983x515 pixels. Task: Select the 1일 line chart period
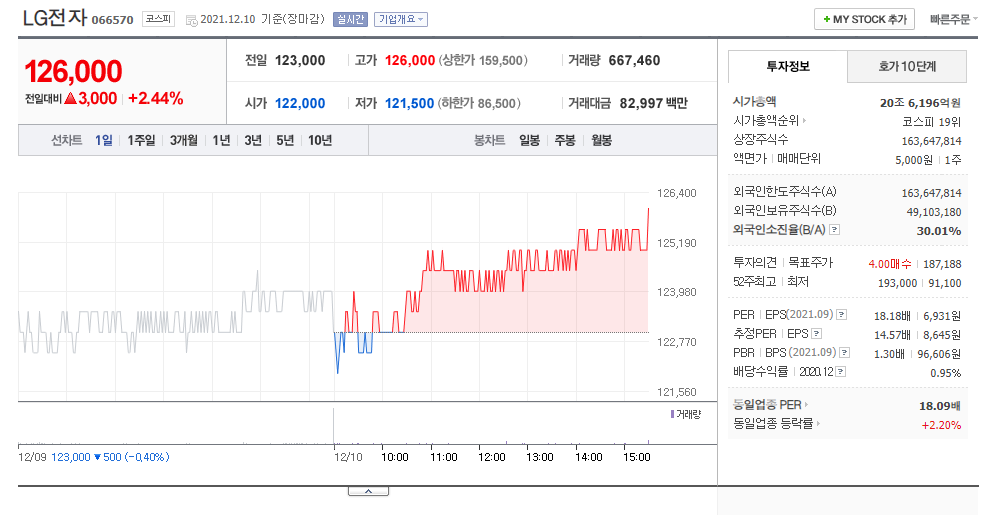103,140
